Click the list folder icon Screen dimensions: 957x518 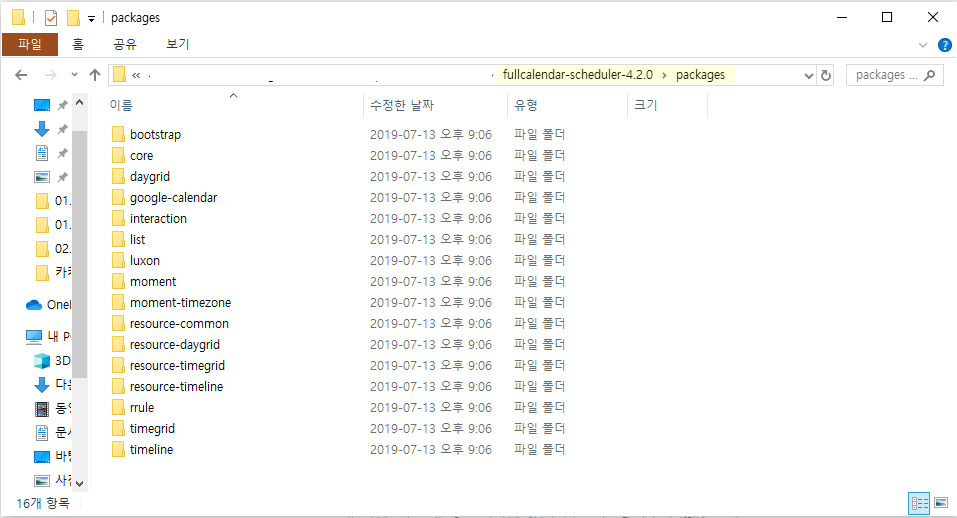[x=118, y=239]
